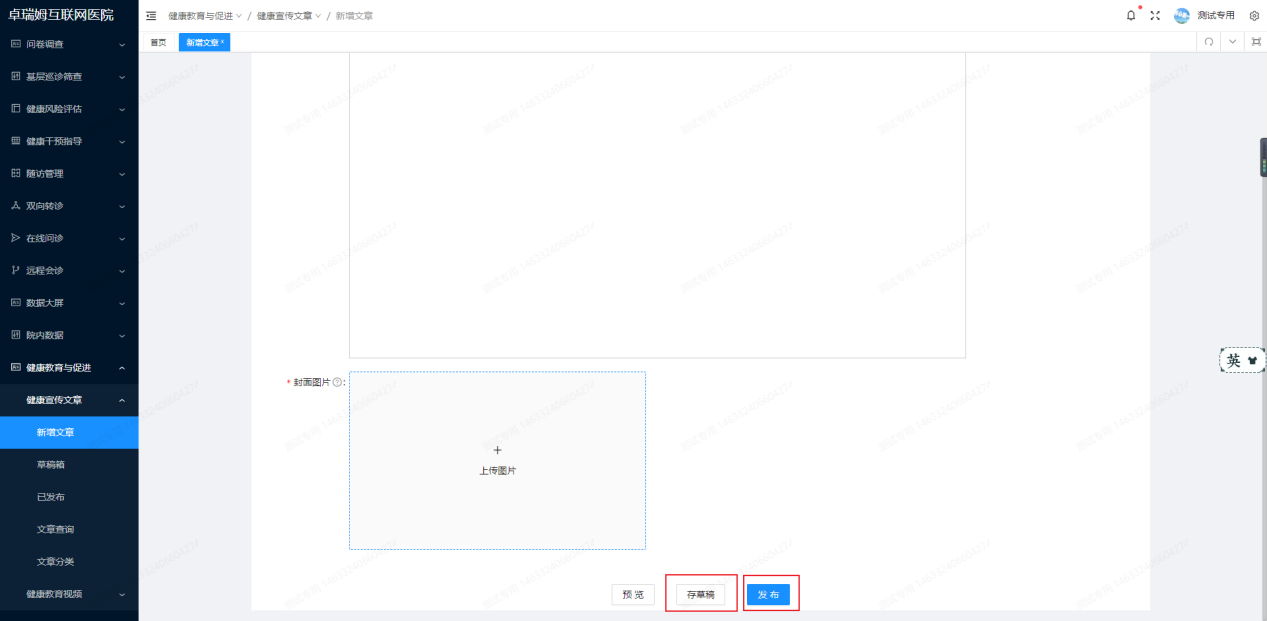Image resolution: width=1267 pixels, height=621 pixels.
Task: Open settings via the gear icon
Action: coord(1254,16)
